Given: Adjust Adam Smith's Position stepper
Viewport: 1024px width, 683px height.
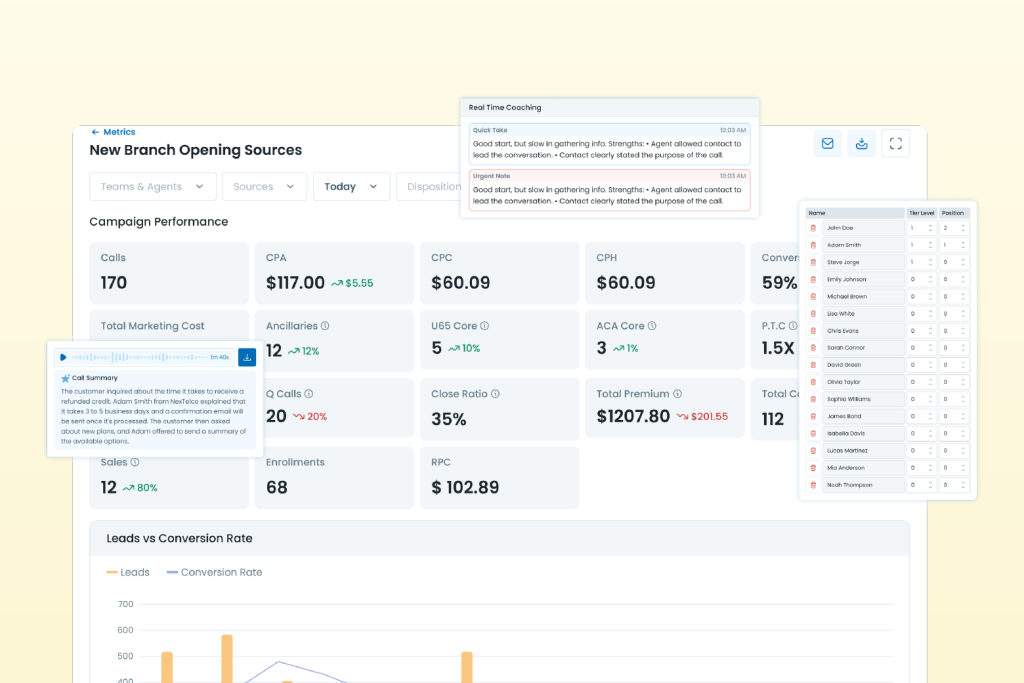Looking at the screenshot, I should point(963,245).
